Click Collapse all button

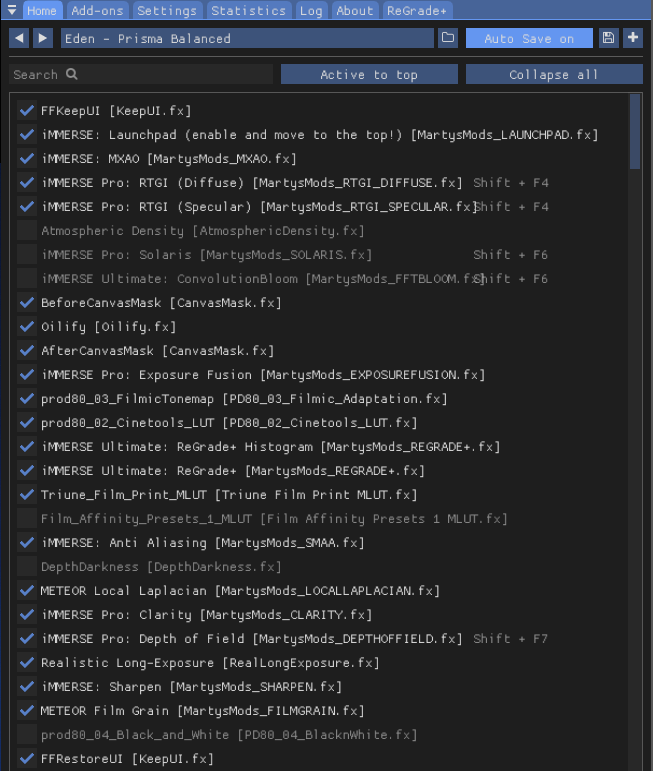pos(554,74)
